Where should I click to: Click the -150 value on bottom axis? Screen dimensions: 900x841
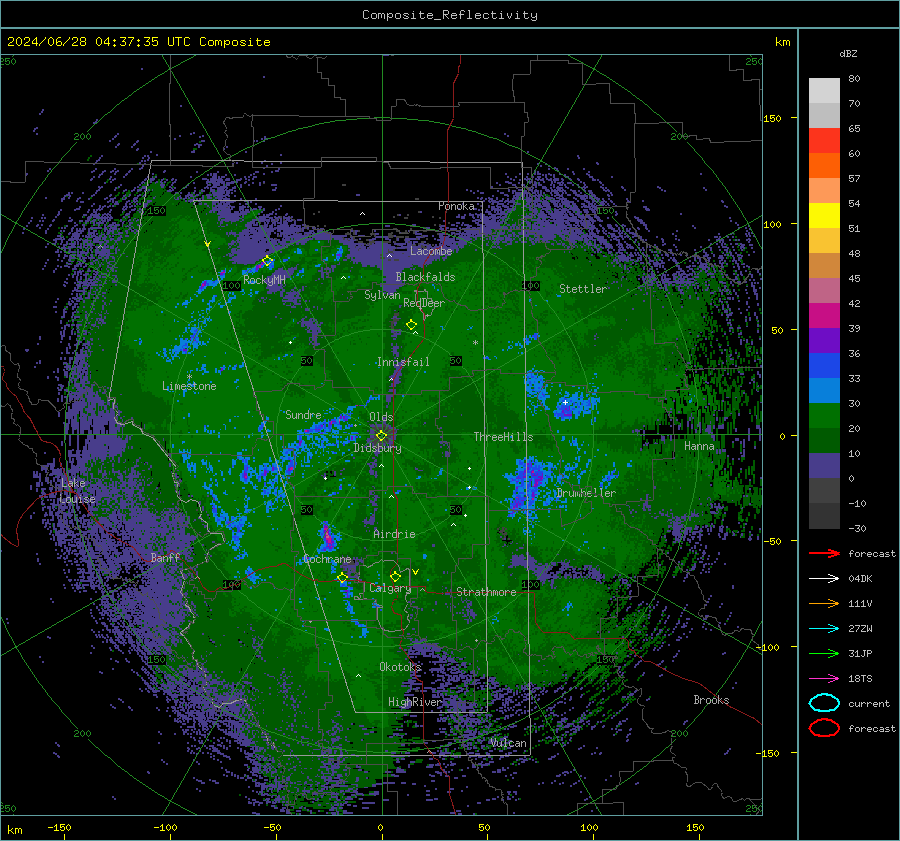coord(59,828)
